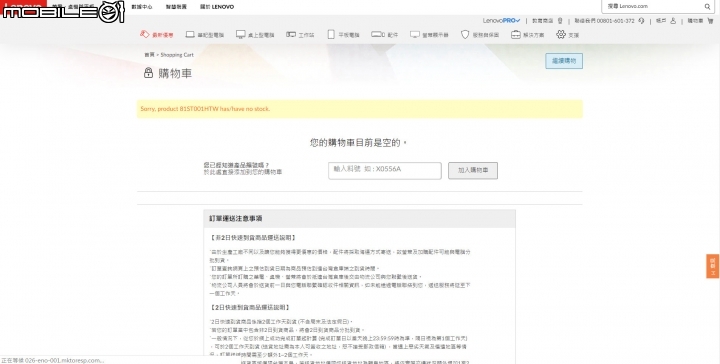The width and height of the screenshot is (720, 364).
Task: Click the Shopping Cart breadcrumb text
Action: pyautogui.click(x=177, y=55)
